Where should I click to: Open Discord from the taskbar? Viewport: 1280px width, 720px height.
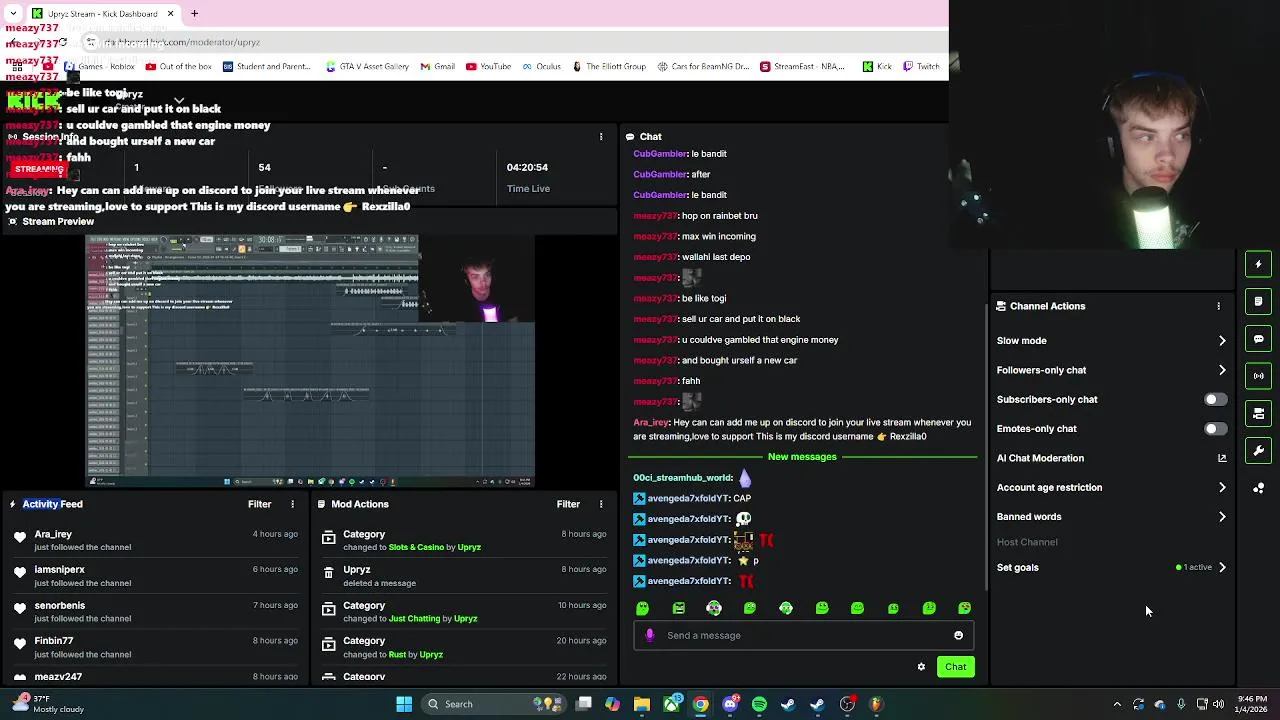730,704
